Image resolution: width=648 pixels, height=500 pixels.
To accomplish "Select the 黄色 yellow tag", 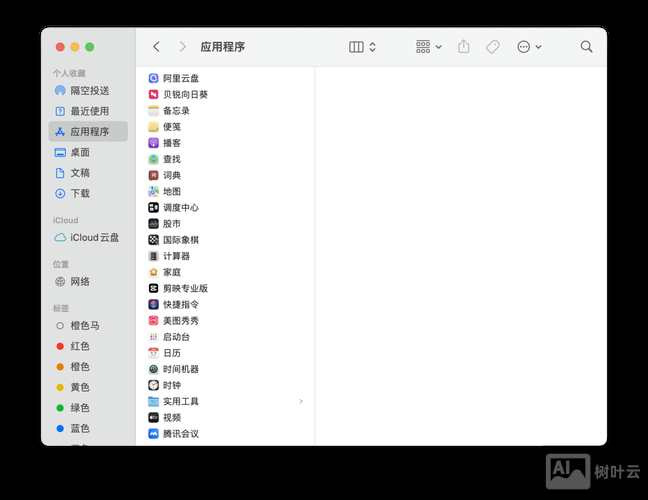I will coord(88,387).
